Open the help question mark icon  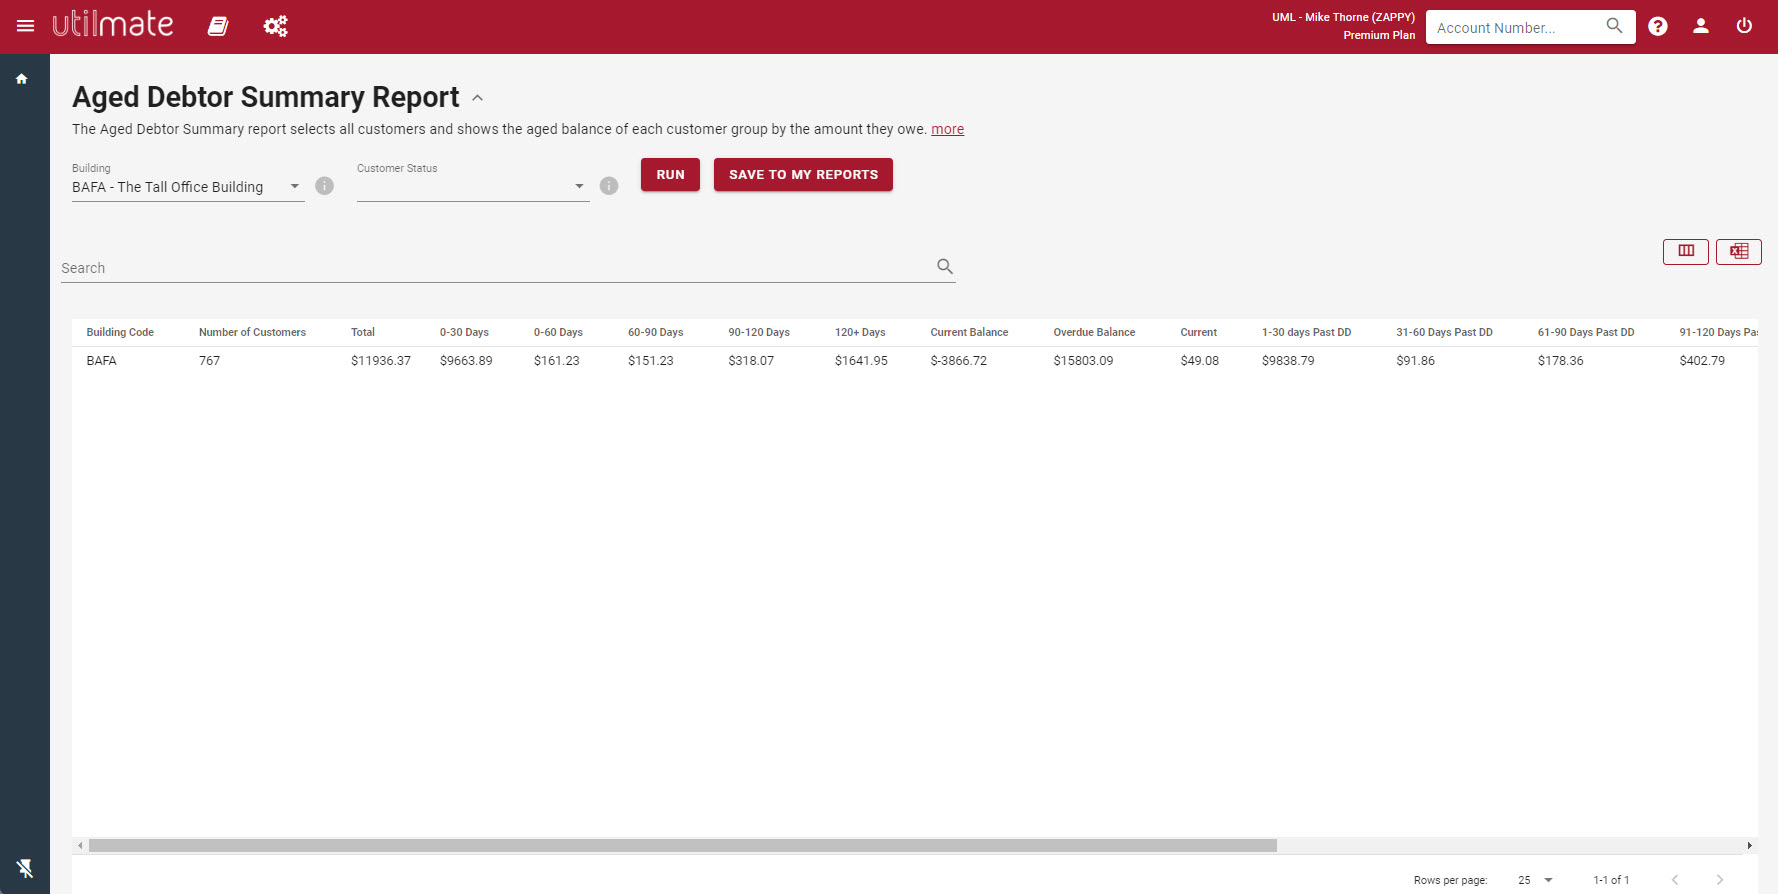[1658, 26]
